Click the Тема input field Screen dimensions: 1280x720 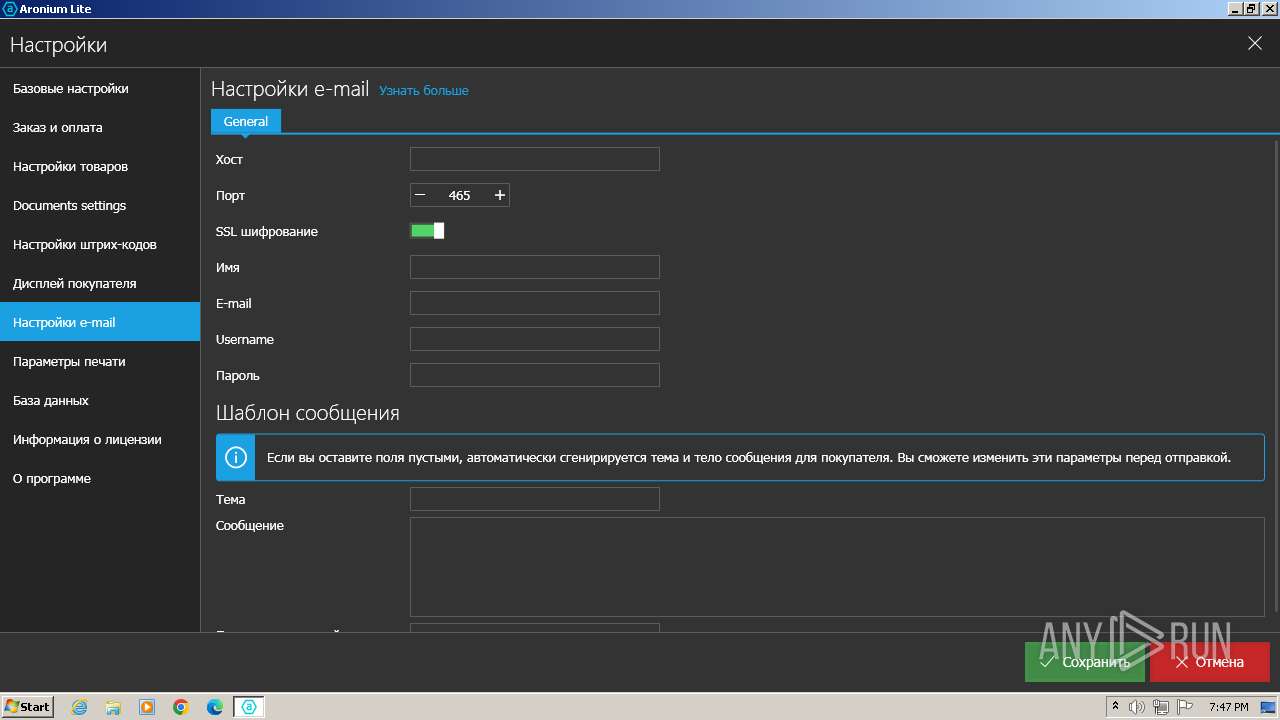(535, 499)
